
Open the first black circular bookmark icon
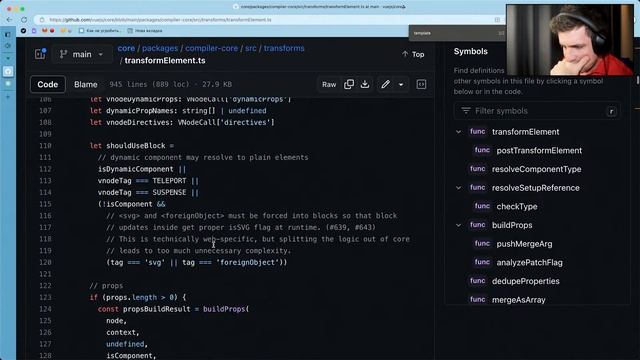pos(23,31)
